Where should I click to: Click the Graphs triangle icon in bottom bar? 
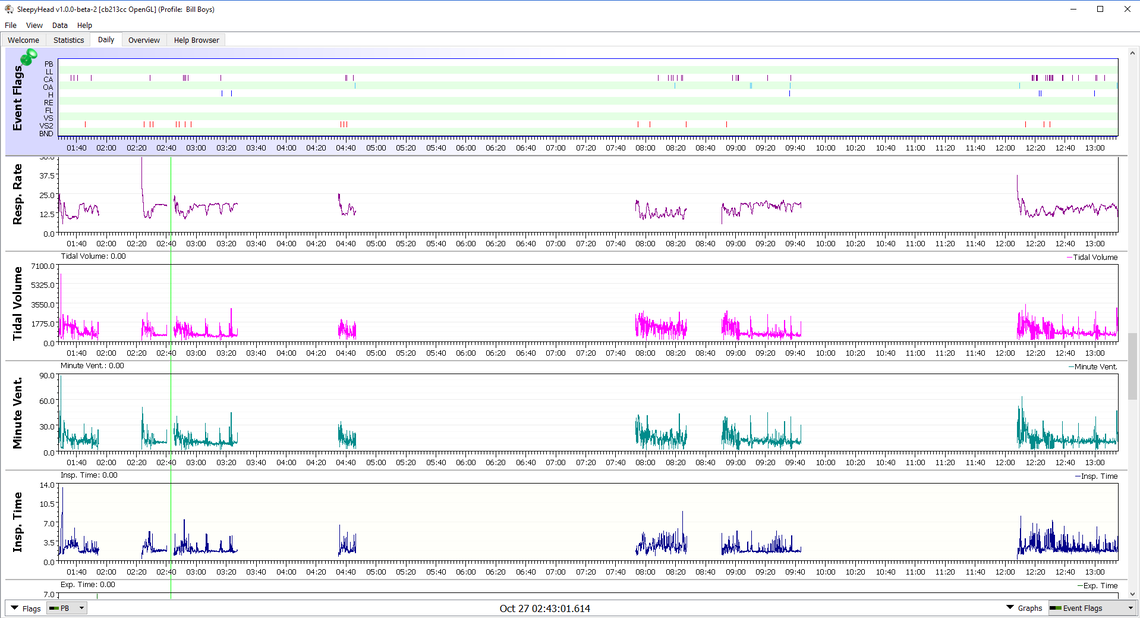(x=1011, y=608)
